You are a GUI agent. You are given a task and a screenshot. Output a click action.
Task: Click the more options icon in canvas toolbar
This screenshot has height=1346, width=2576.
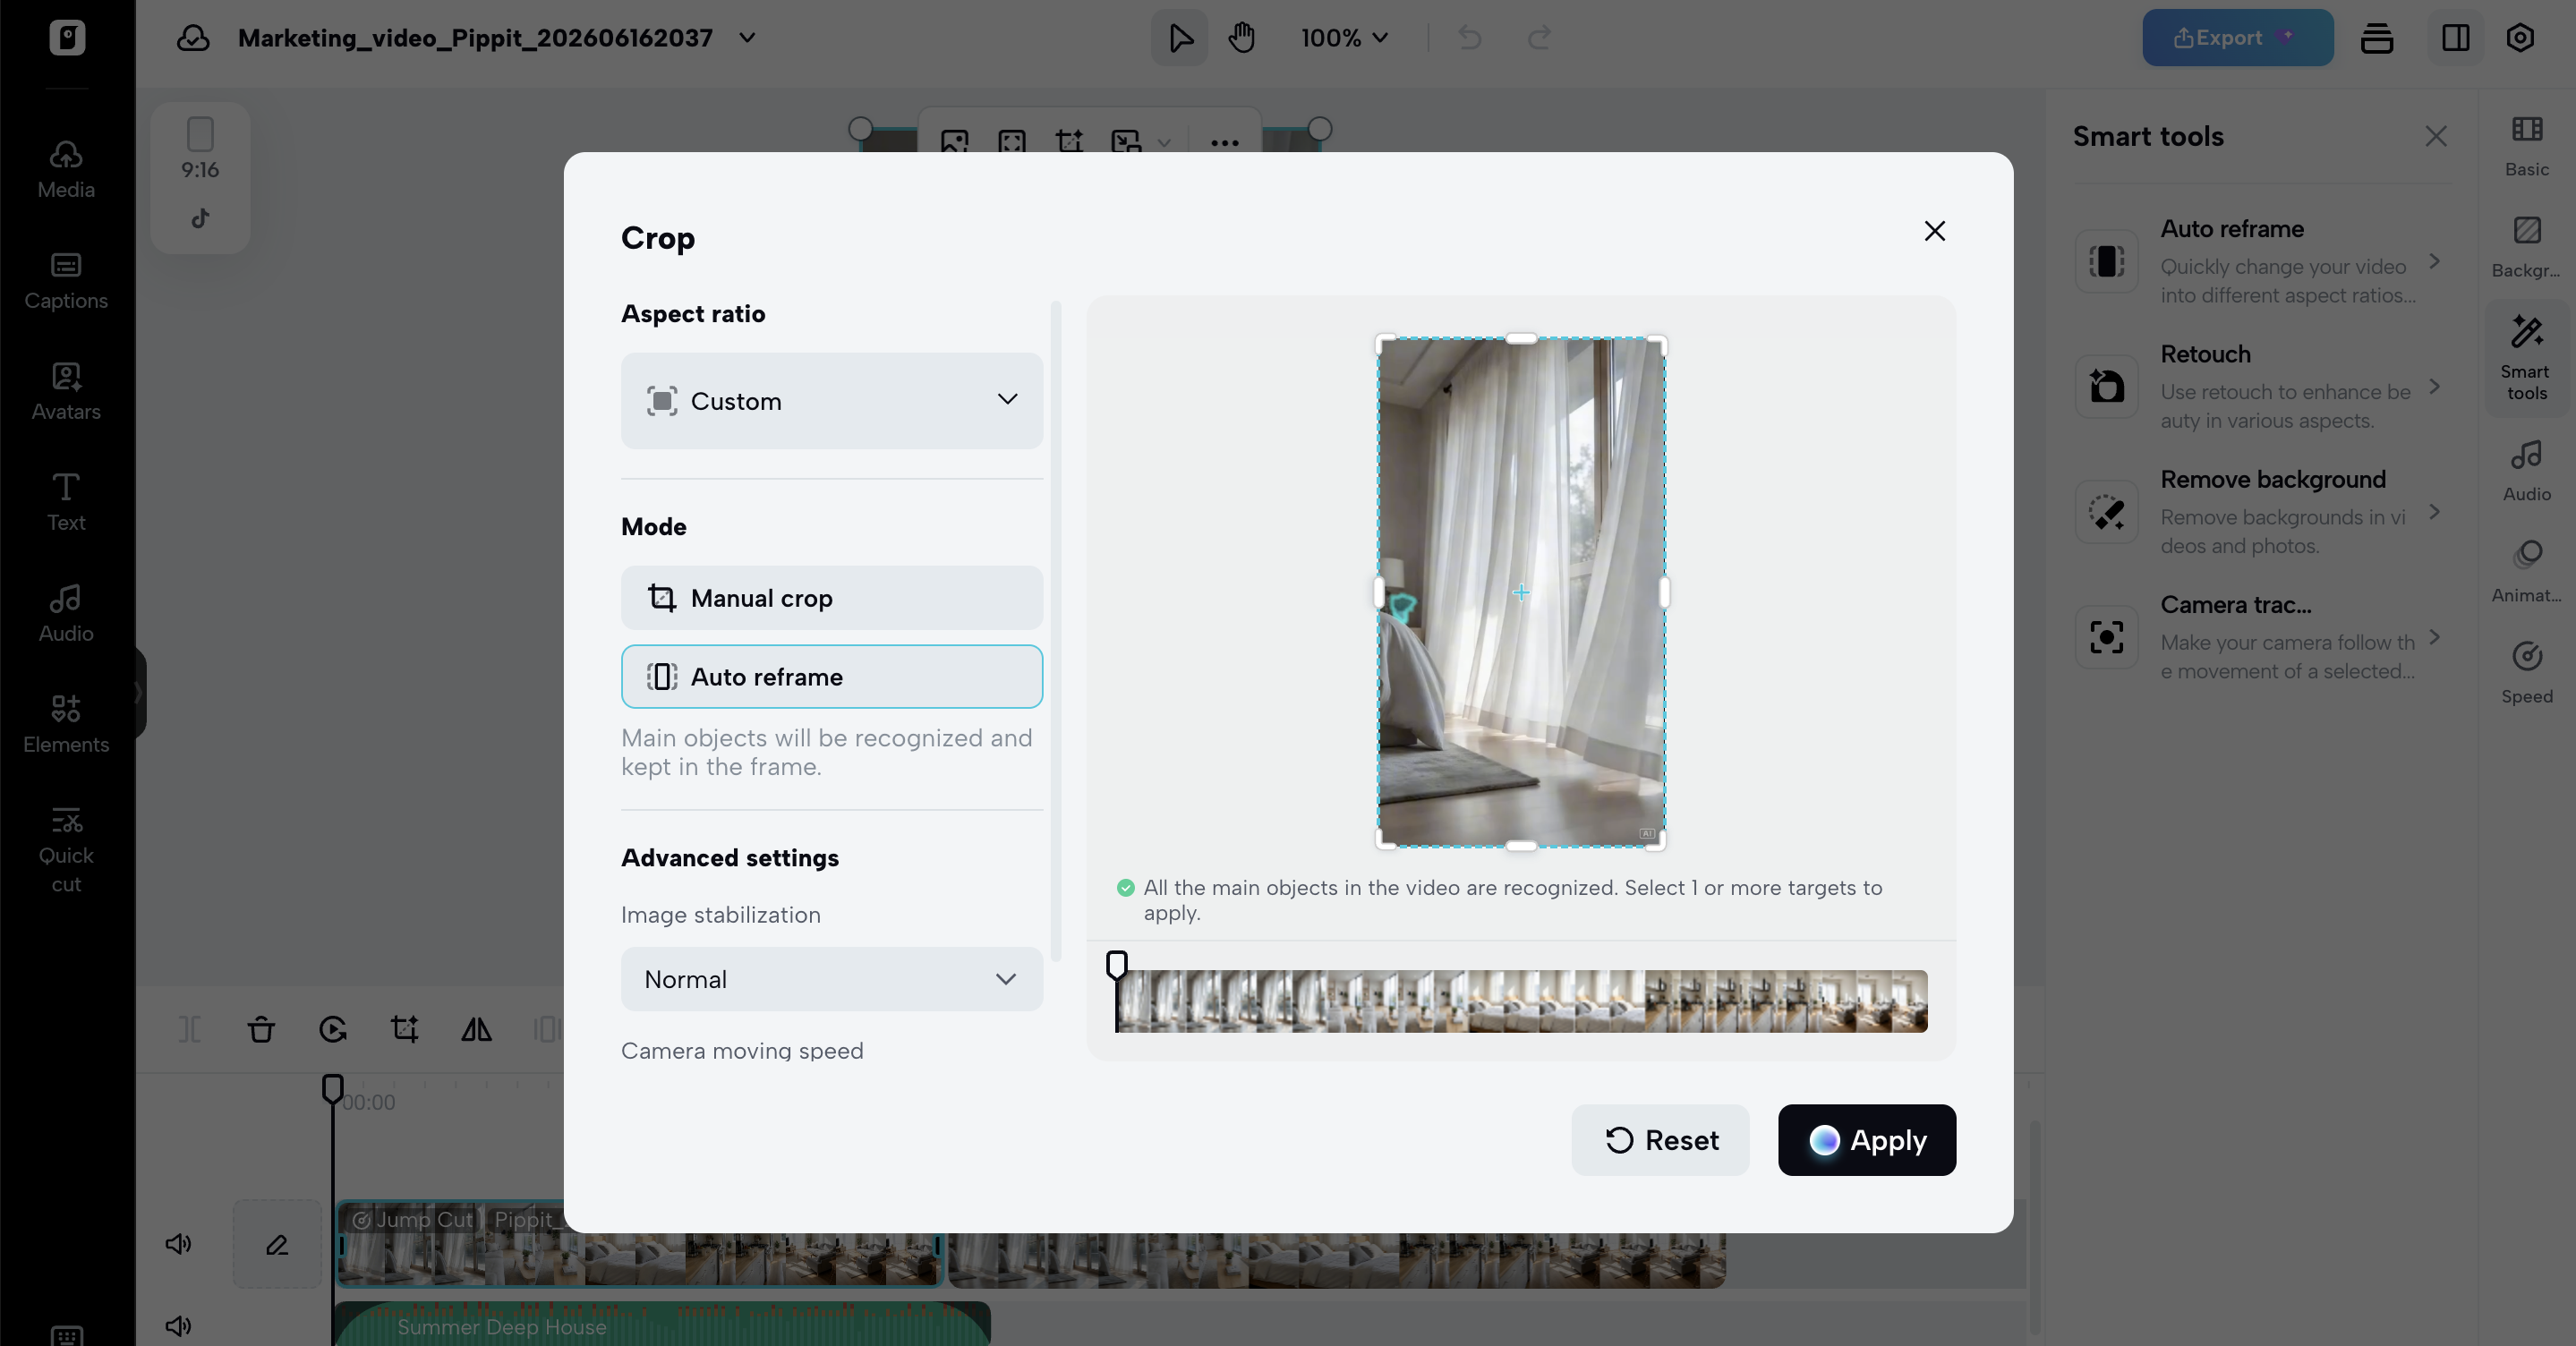[1224, 142]
